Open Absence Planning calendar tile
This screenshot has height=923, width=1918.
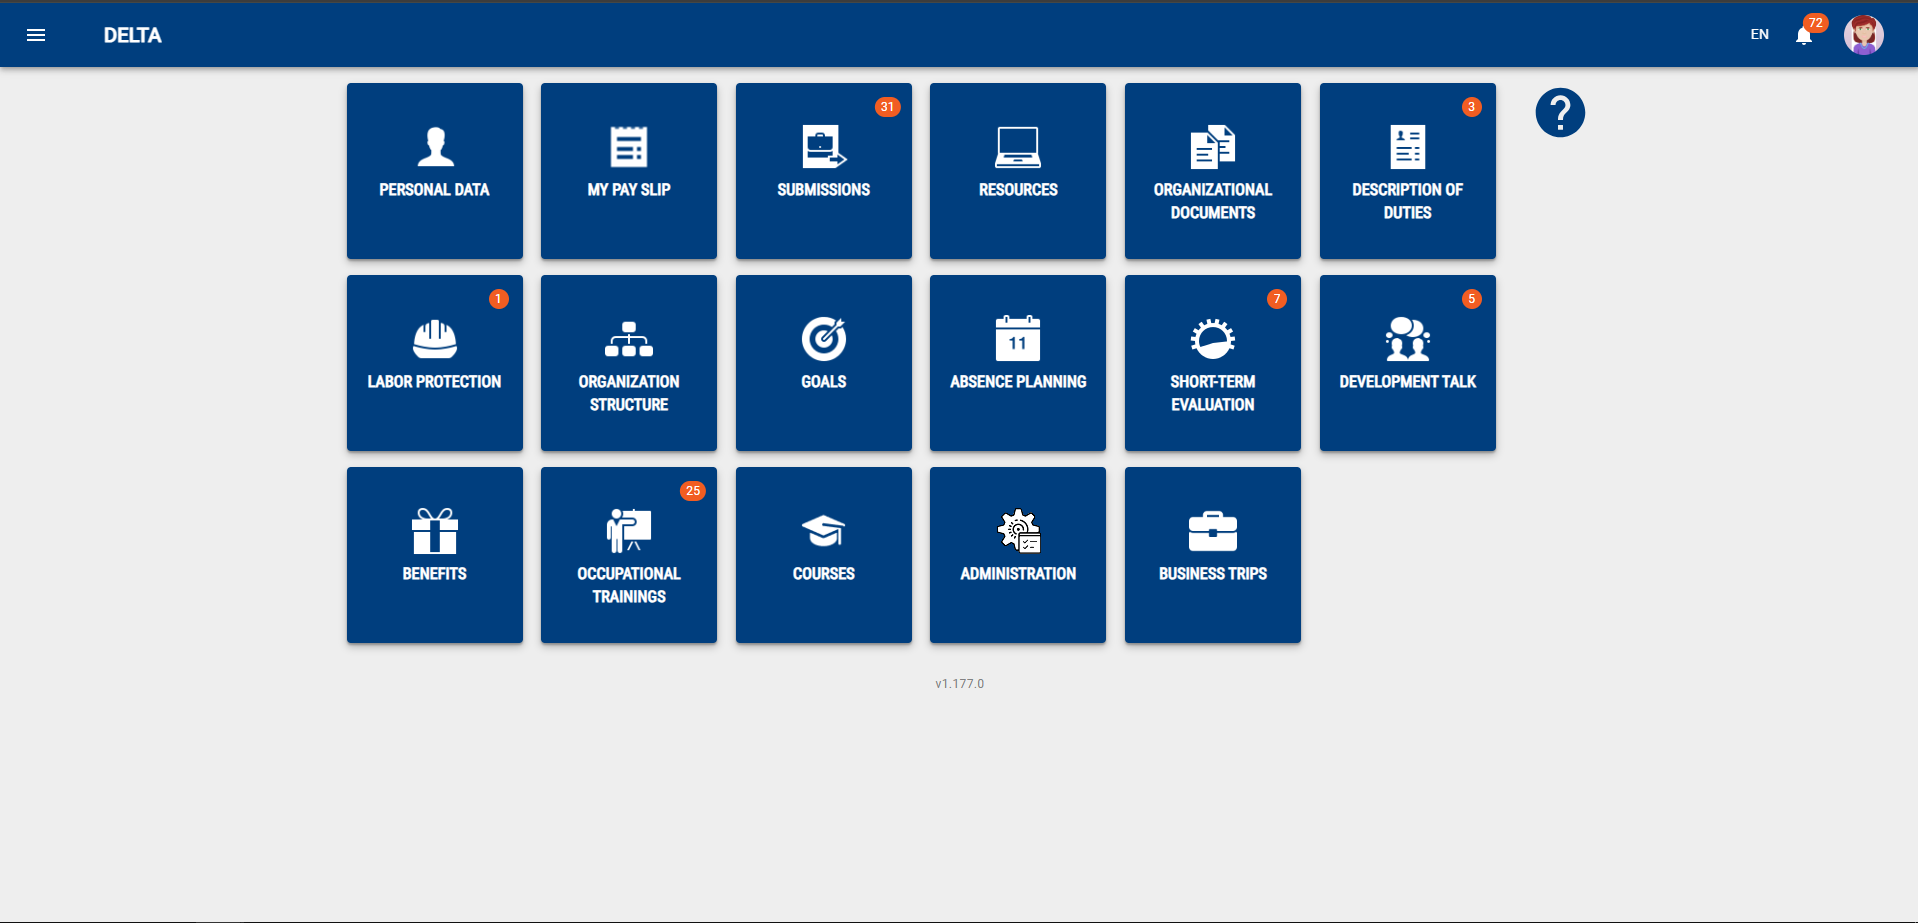1018,363
